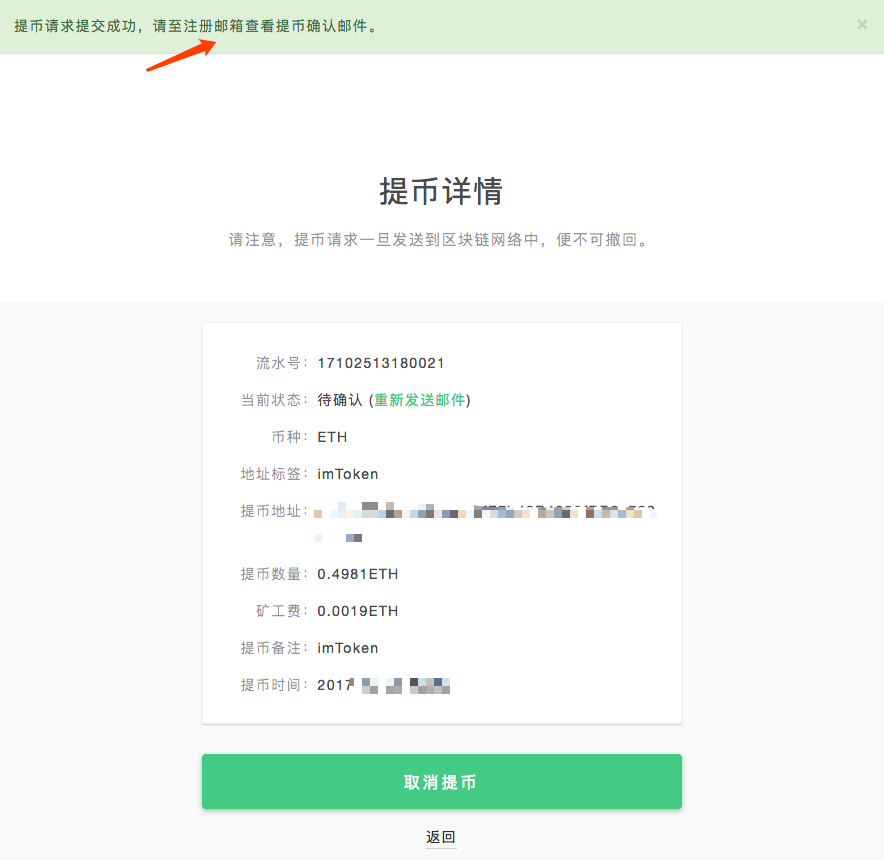Click the 提币备注 field label
Screen dimensions: 884x860
tap(273, 648)
